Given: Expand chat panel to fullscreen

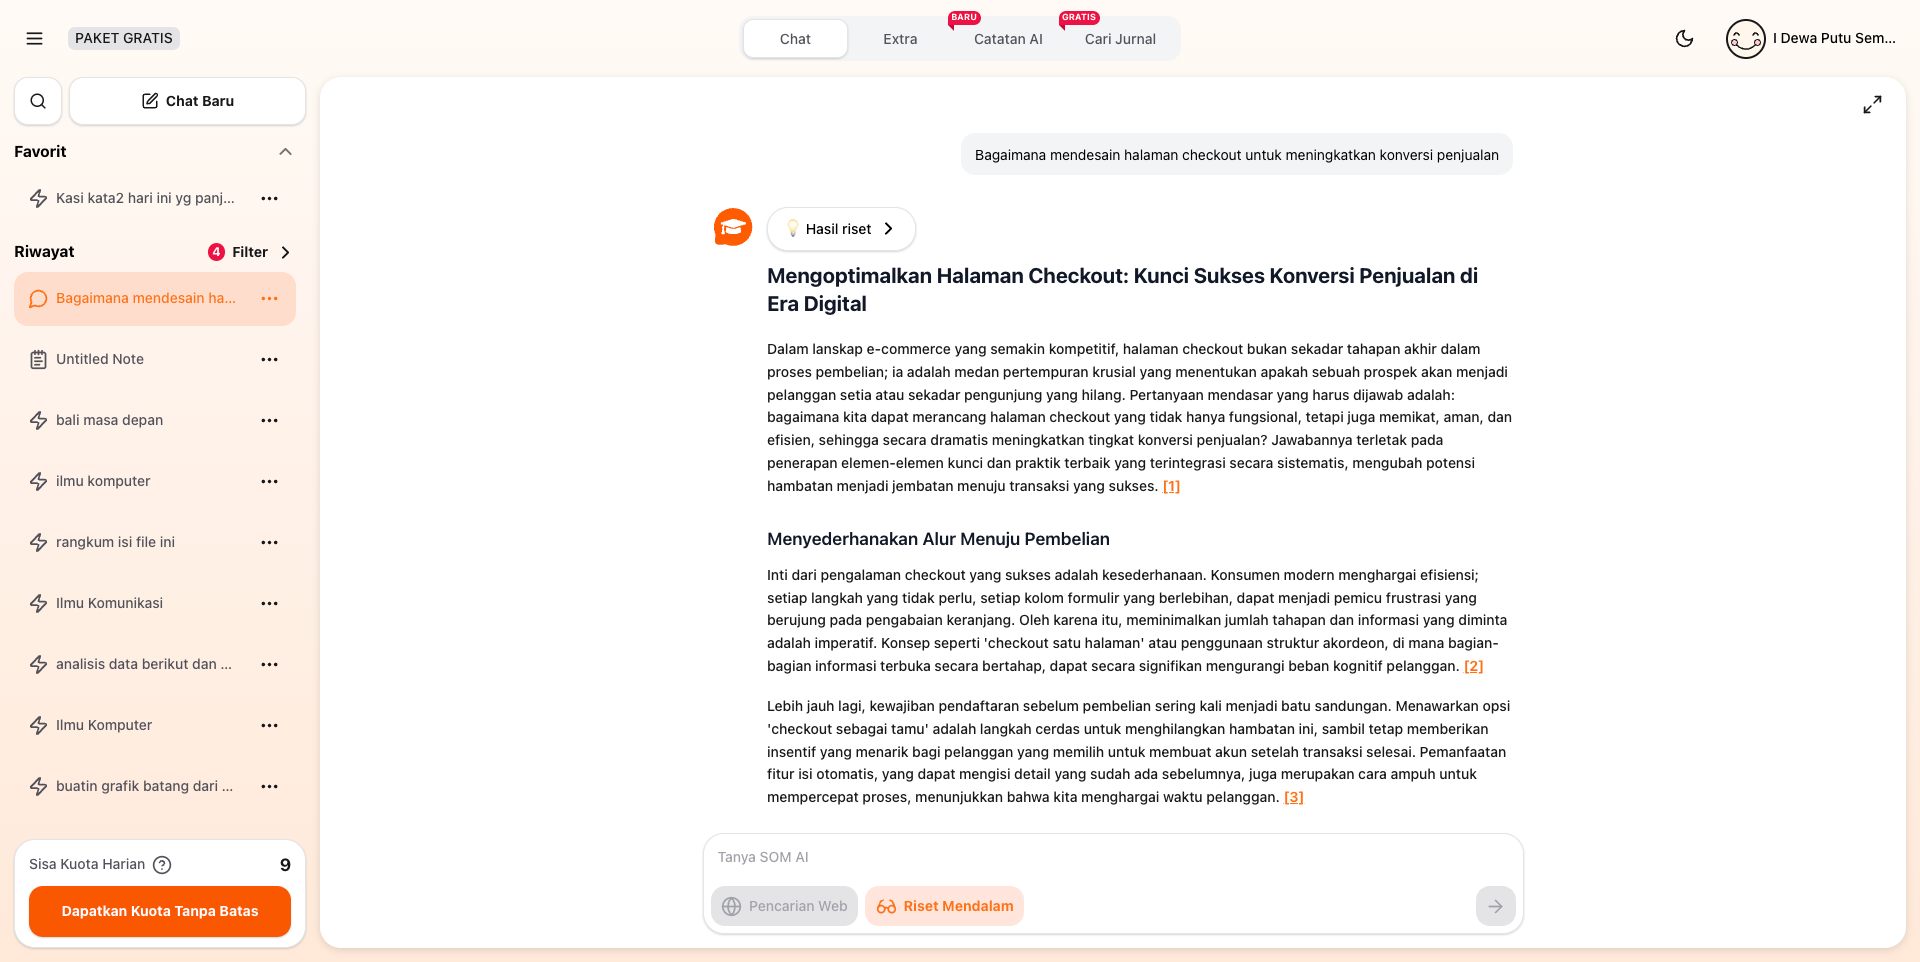Looking at the screenshot, I should pyautogui.click(x=1872, y=105).
